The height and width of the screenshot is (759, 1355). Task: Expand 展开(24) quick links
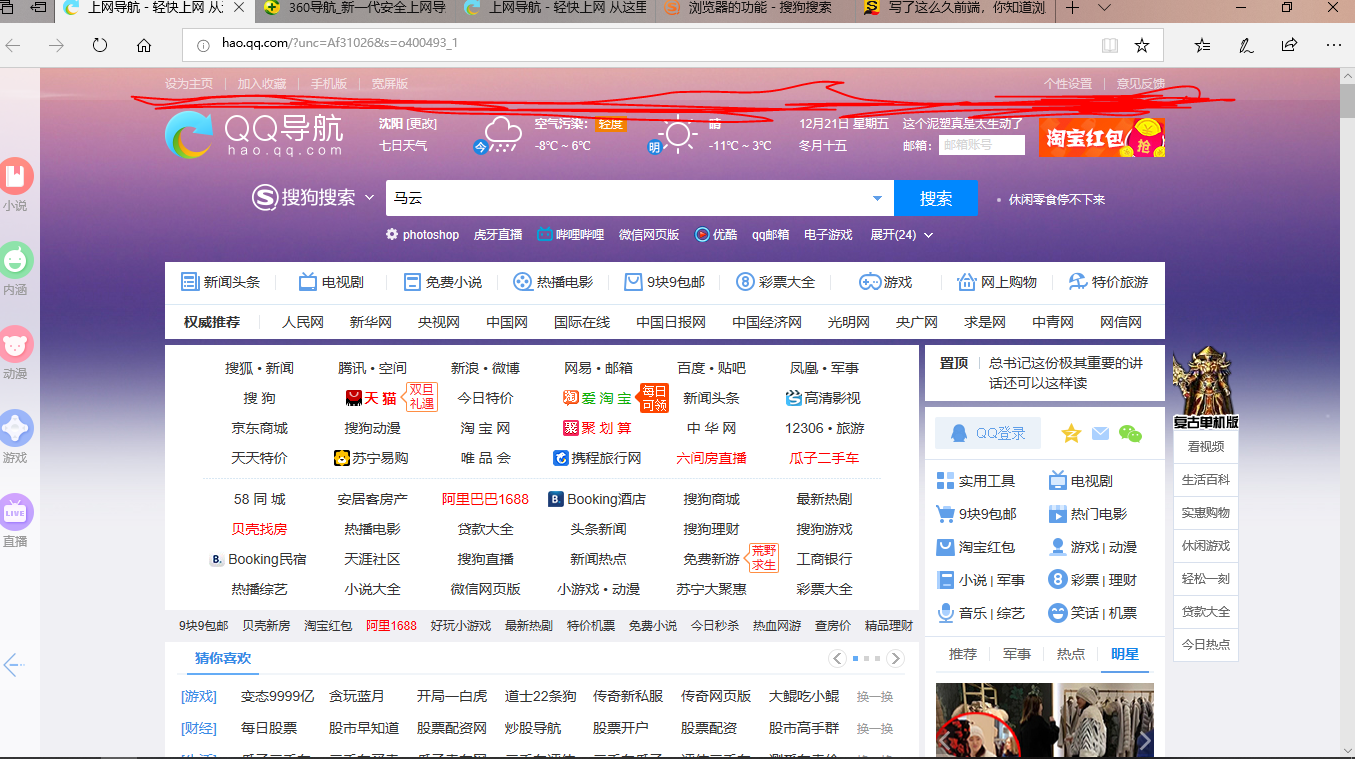[x=902, y=235]
